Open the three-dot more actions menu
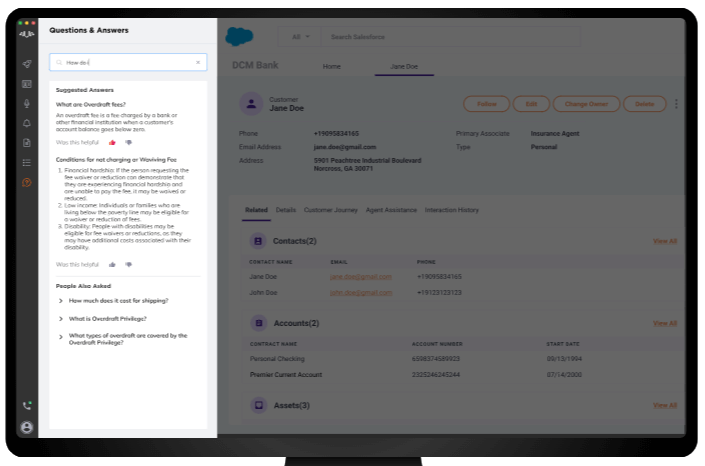Image resolution: width=705 pixels, height=466 pixels. 676,104
